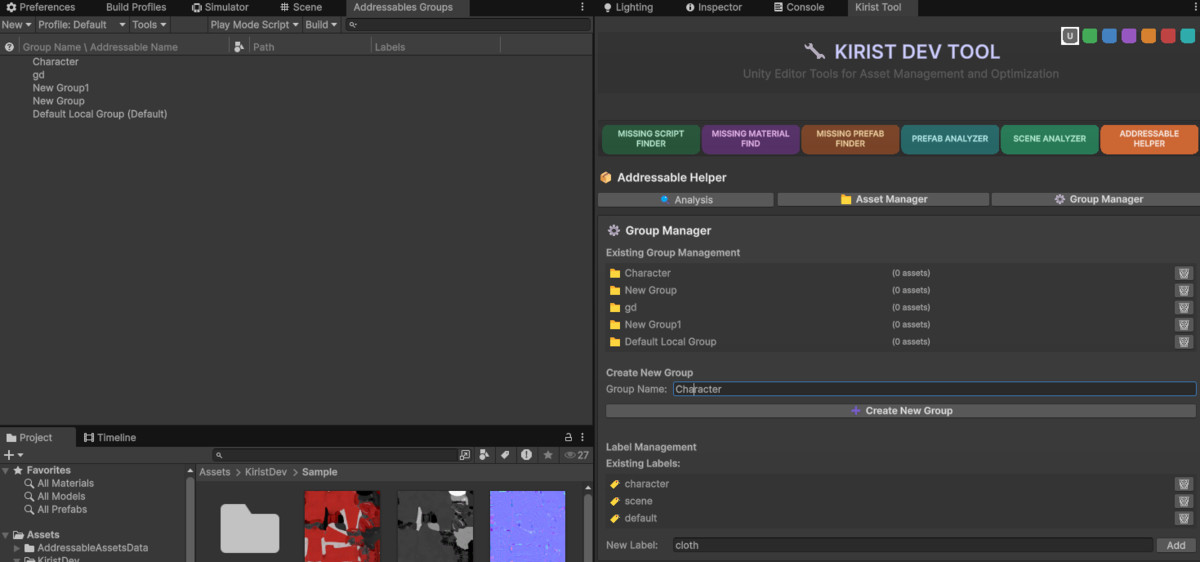Switch to the Console tab

799,7
